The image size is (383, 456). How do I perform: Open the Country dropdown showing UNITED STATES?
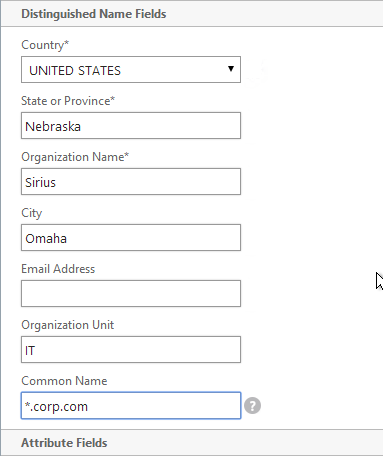[131, 70]
